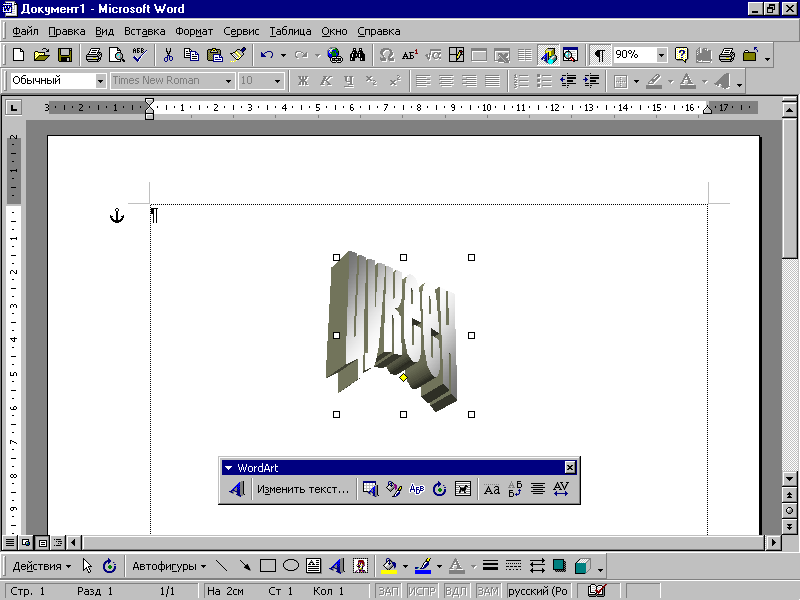
Task: Toggle the Drawing toolbar button
Action: [548, 55]
